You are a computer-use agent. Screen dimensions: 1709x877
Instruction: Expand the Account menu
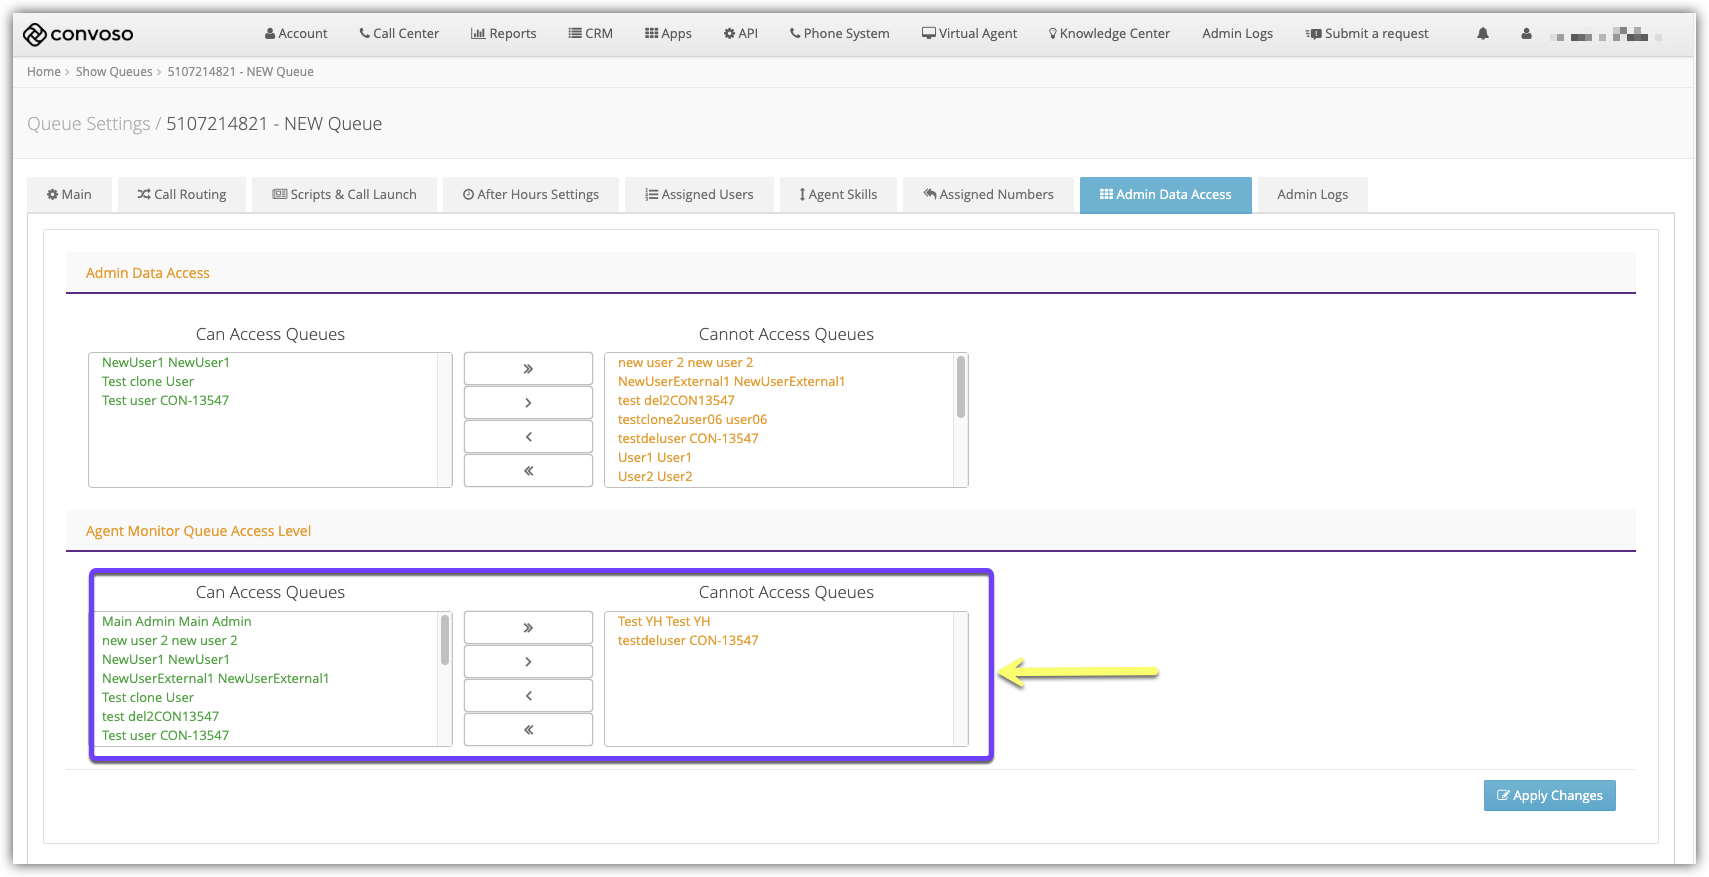point(296,34)
